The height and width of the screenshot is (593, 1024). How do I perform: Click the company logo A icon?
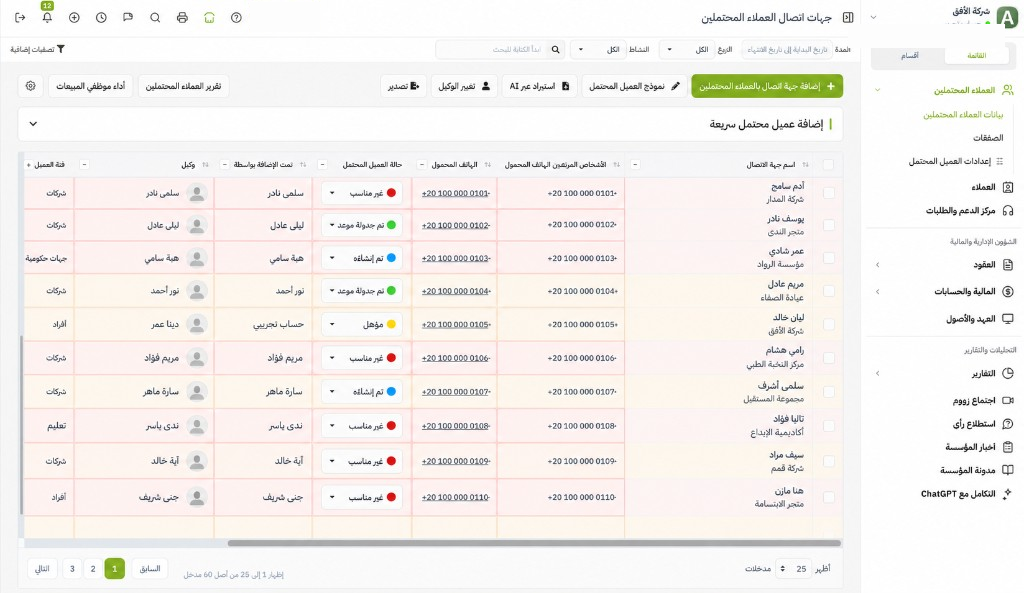point(1008,17)
